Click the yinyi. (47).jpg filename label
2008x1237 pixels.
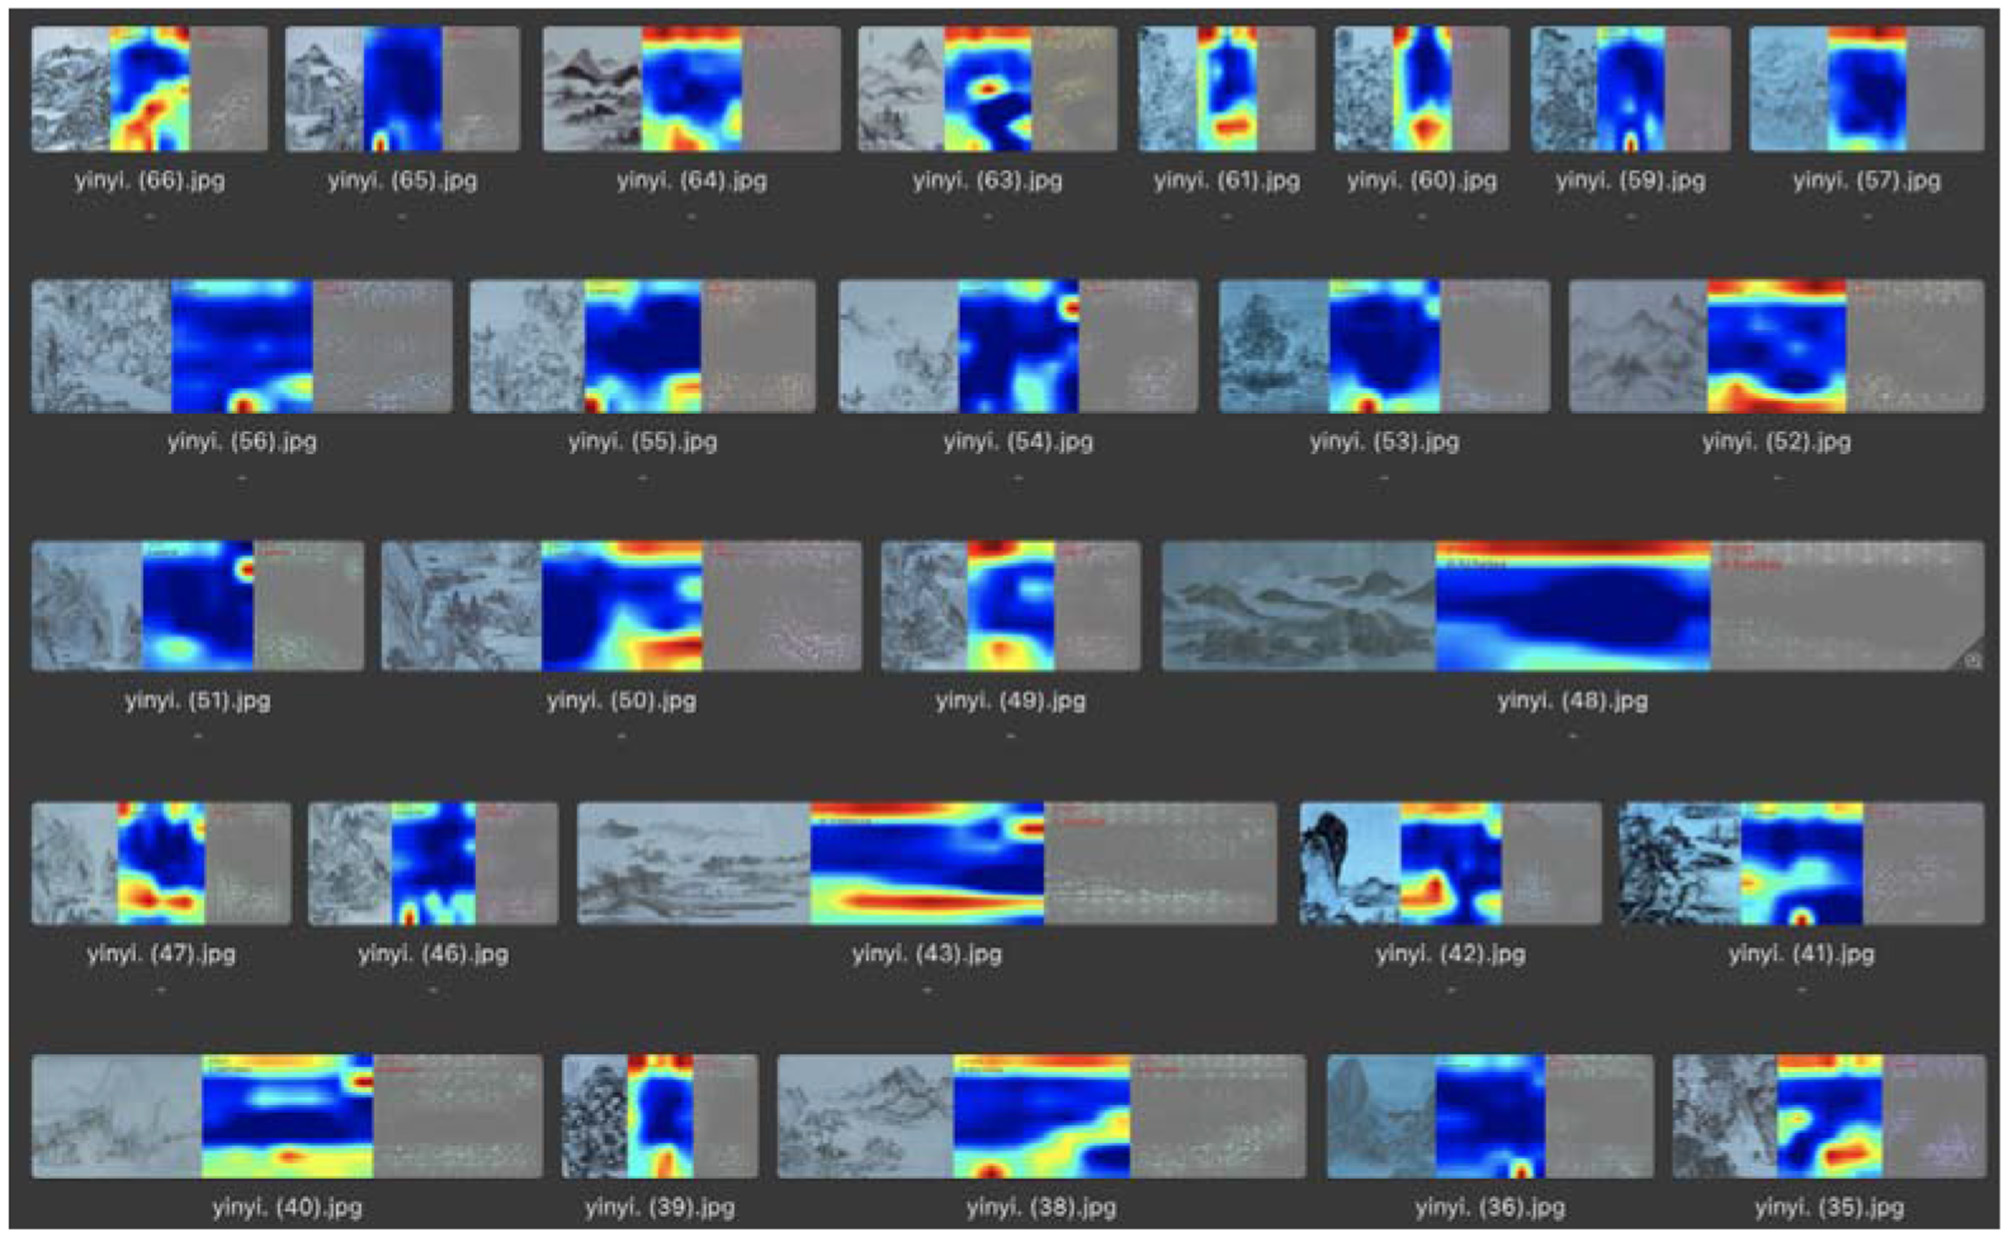(161, 954)
